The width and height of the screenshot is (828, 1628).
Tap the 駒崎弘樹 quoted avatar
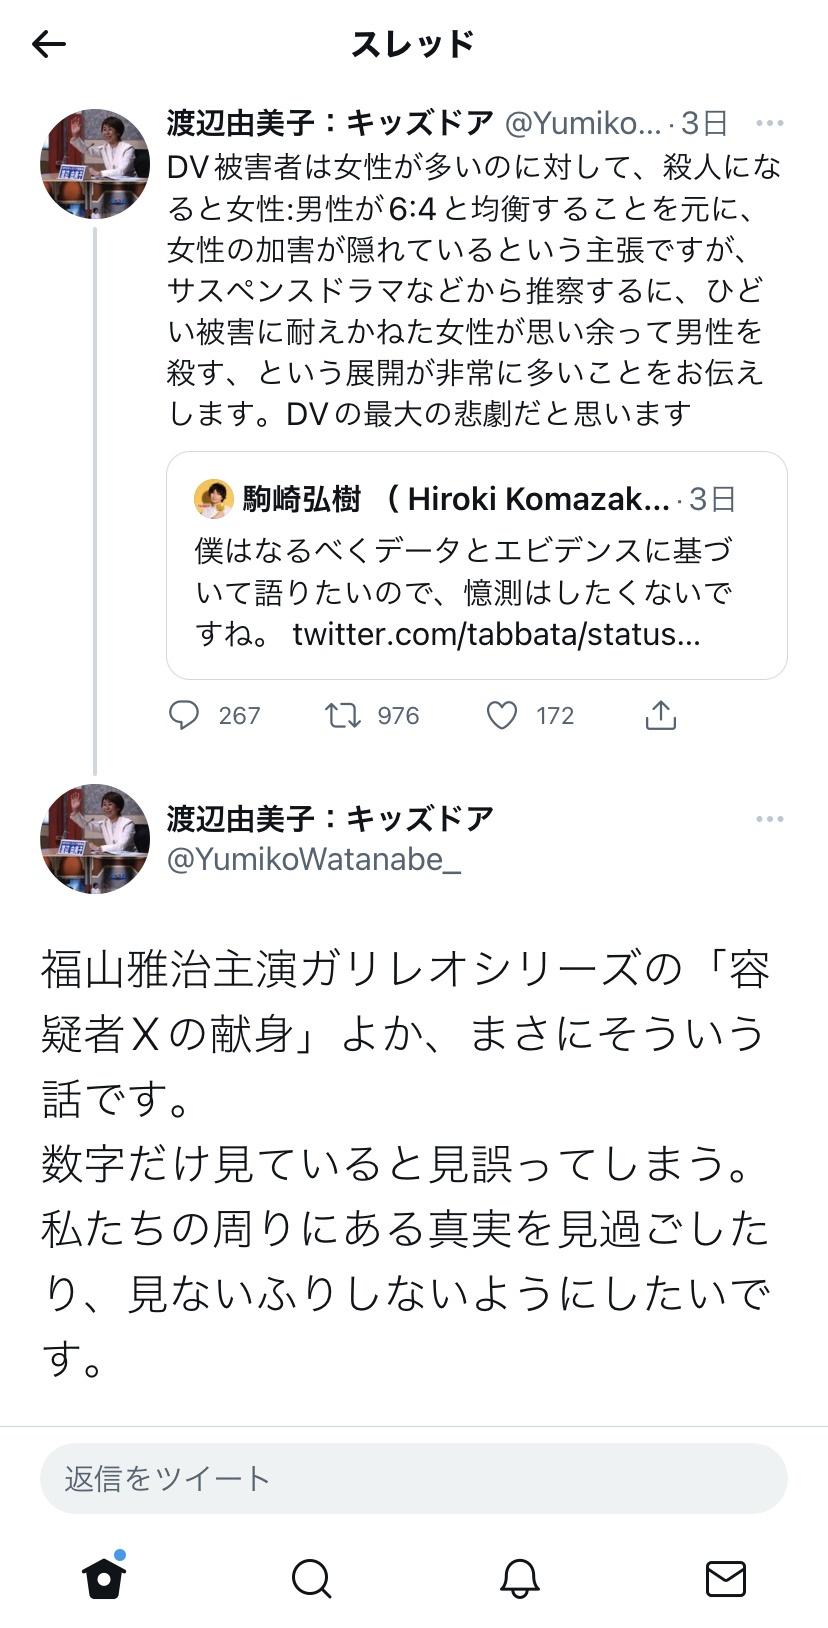(x=213, y=499)
